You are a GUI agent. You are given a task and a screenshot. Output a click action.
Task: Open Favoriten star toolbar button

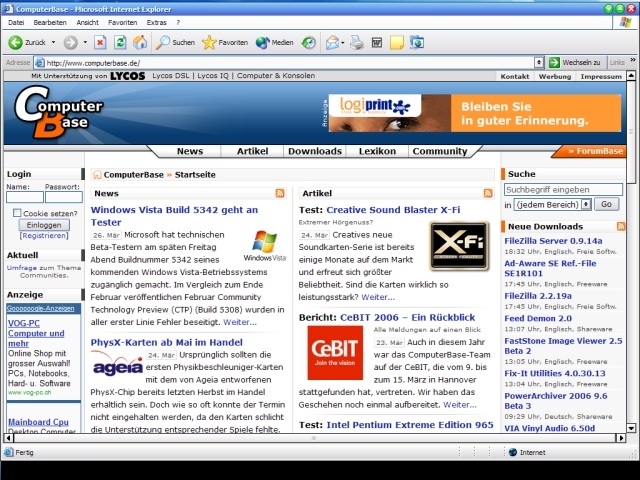pos(225,42)
